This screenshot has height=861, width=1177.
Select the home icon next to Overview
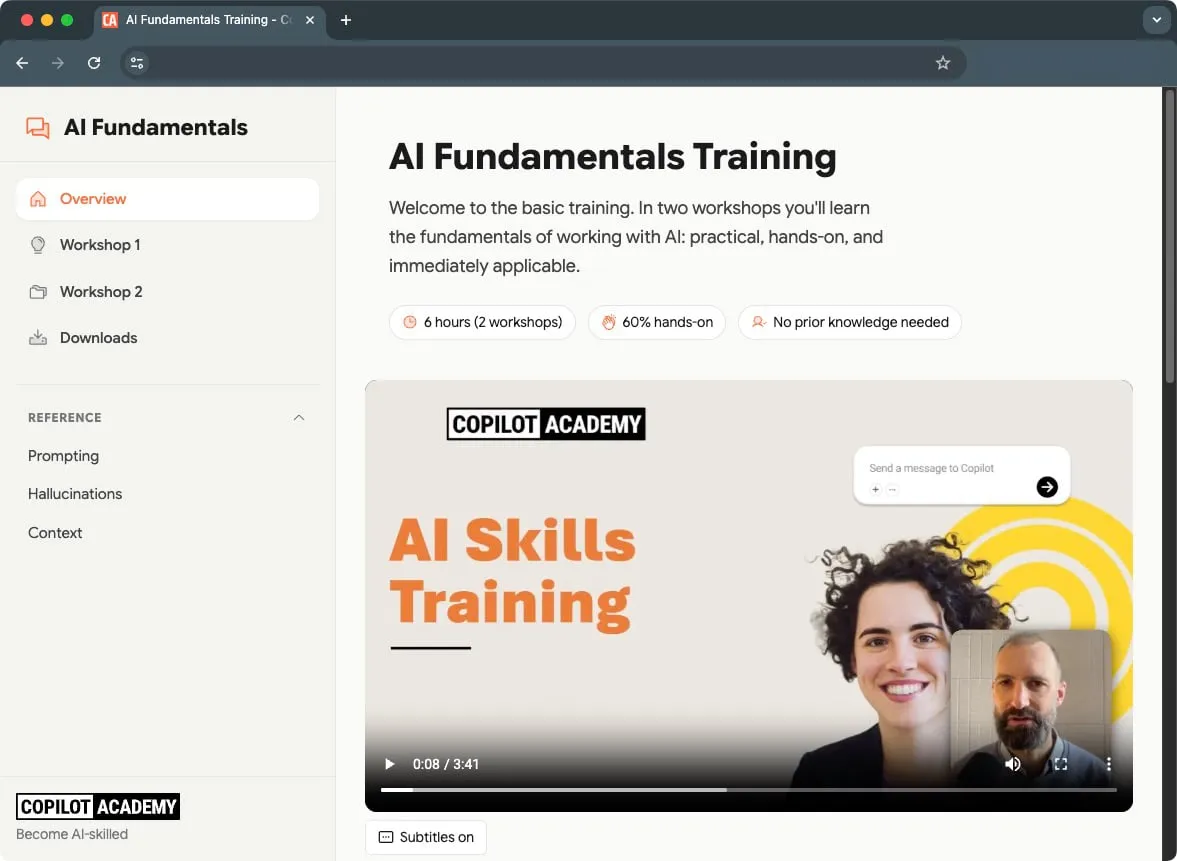pos(38,199)
